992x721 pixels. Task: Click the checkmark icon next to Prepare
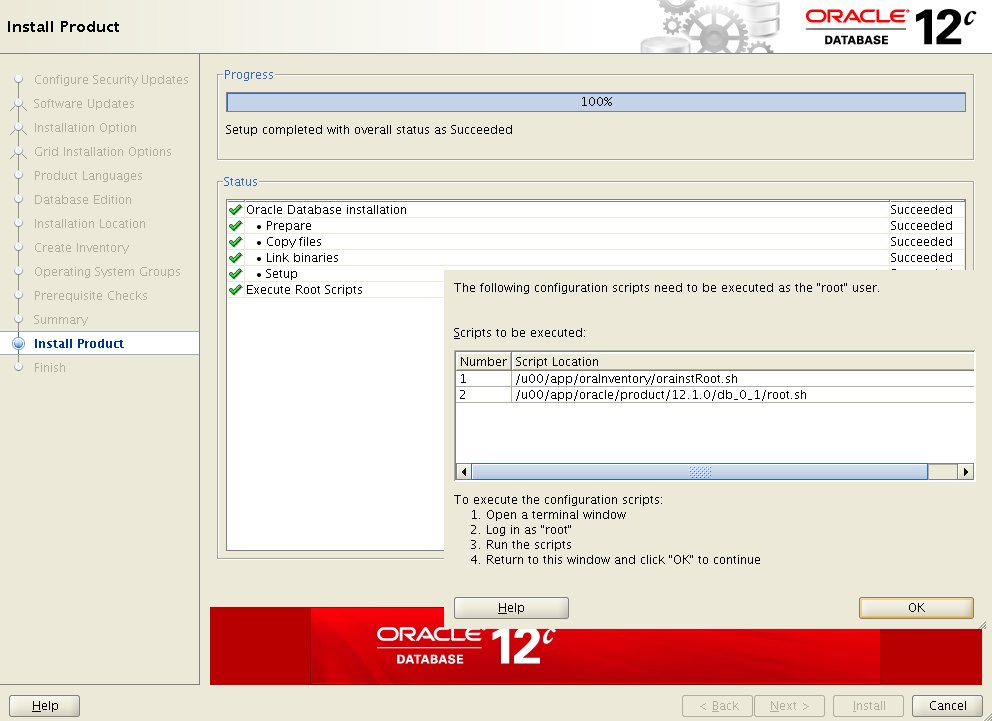coord(235,226)
